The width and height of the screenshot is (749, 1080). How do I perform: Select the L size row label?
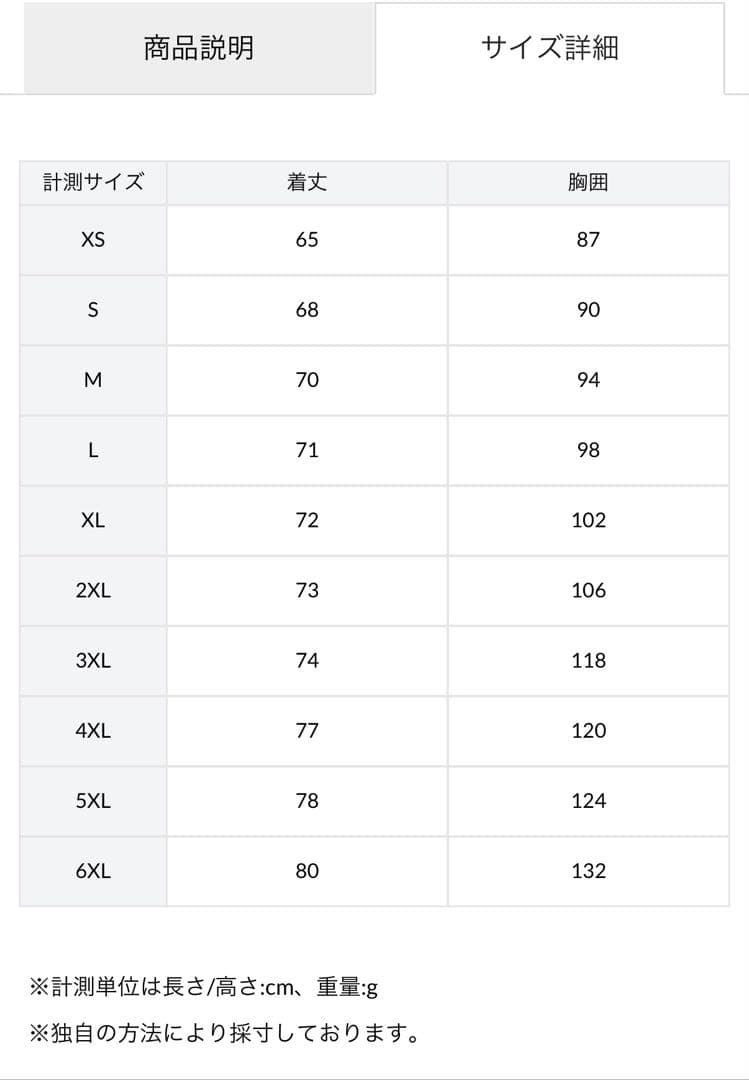93,450
